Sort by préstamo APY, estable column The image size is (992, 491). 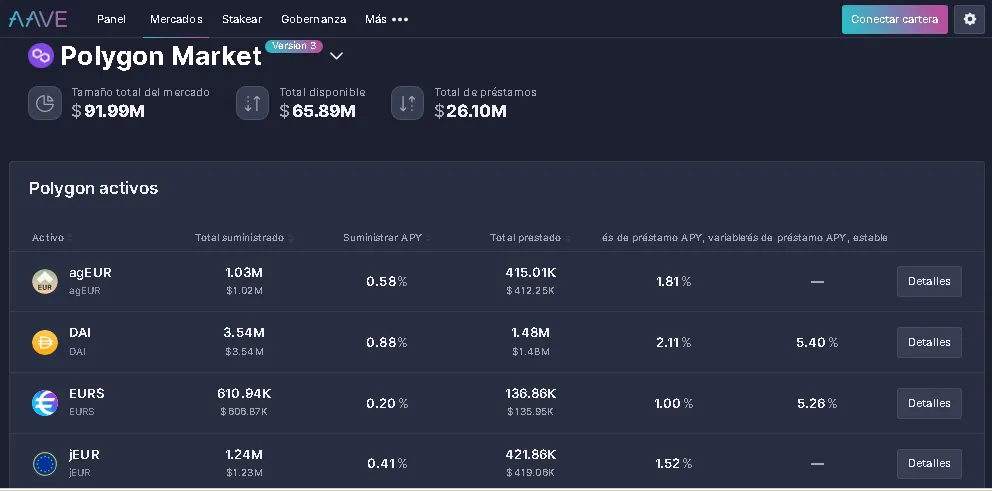pyautogui.click(x=815, y=238)
